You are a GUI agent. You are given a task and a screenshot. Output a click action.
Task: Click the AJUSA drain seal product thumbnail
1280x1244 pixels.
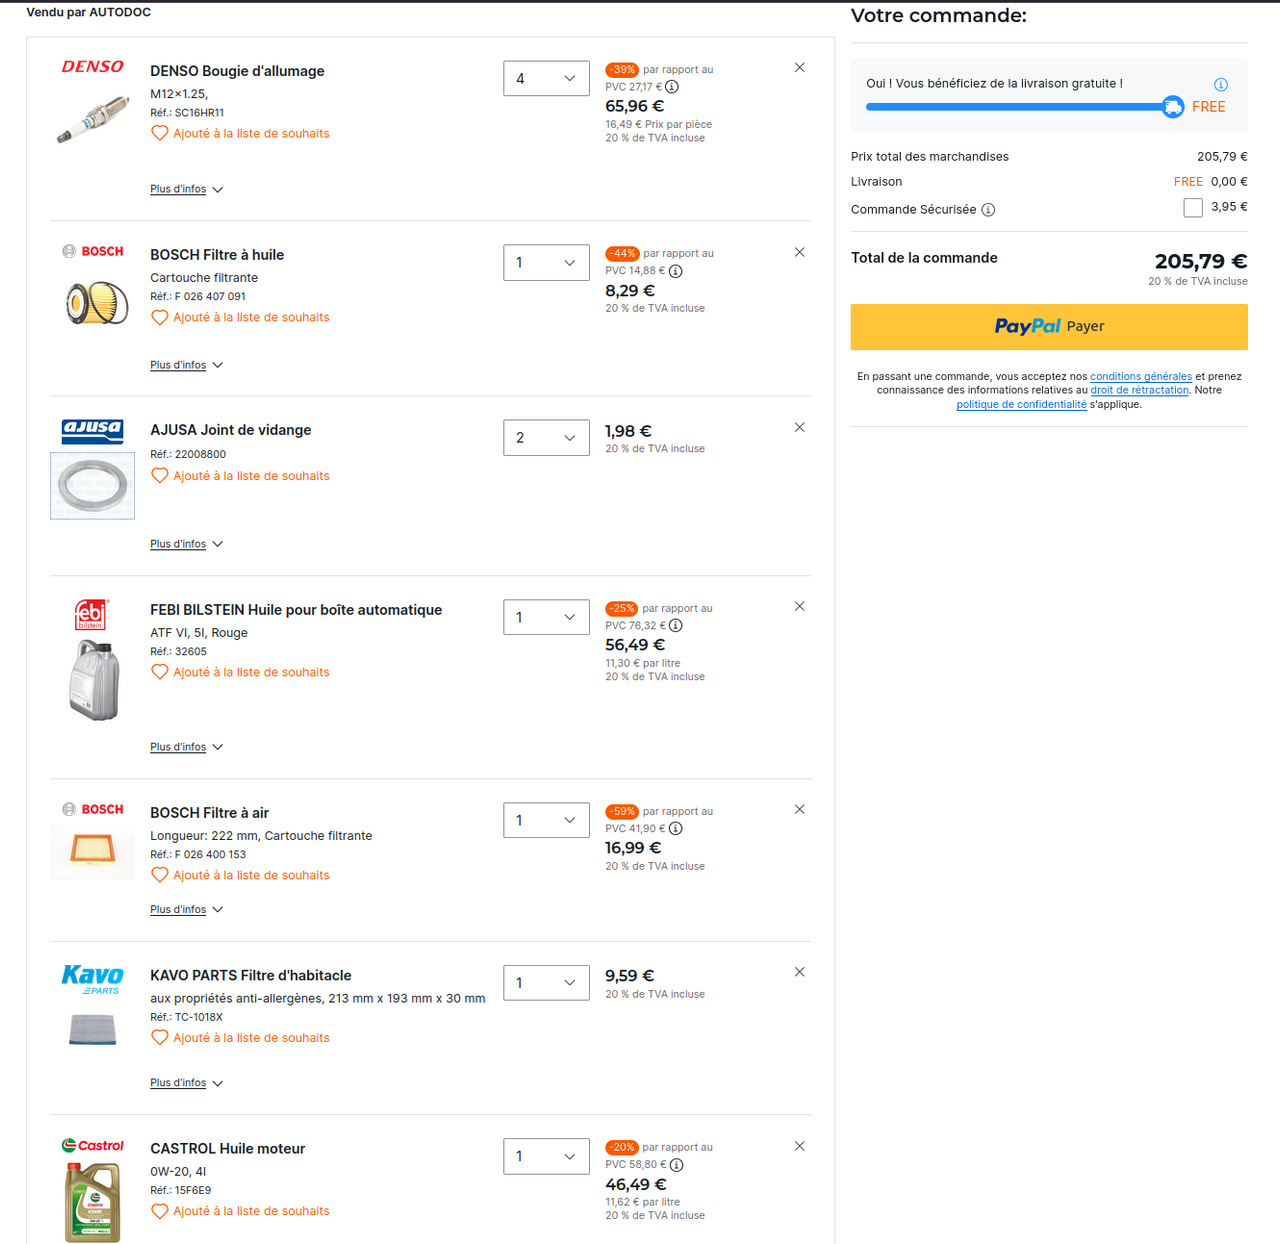pyautogui.click(x=93, y=486)
